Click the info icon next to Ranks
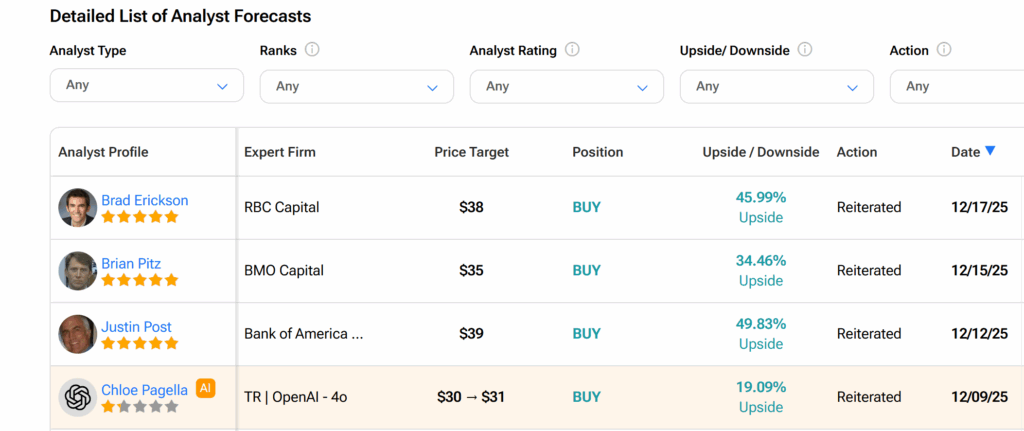1024x431 pixels. pos(312,50)
